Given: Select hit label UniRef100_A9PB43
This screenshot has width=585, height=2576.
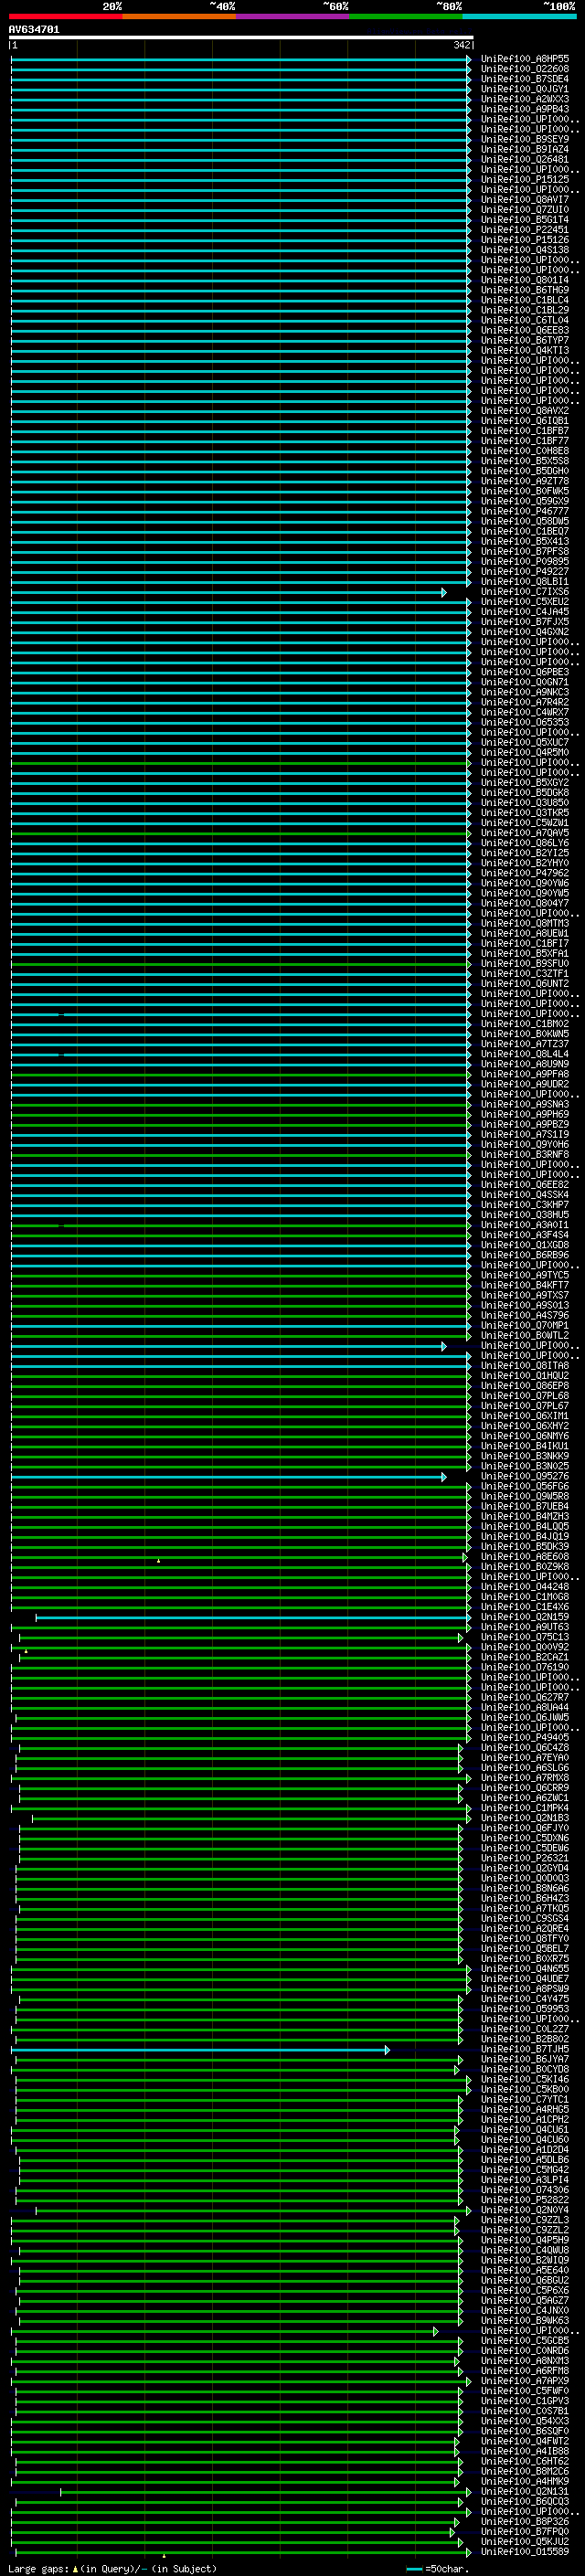Looking at the screenshot, I should pos(525,109).
